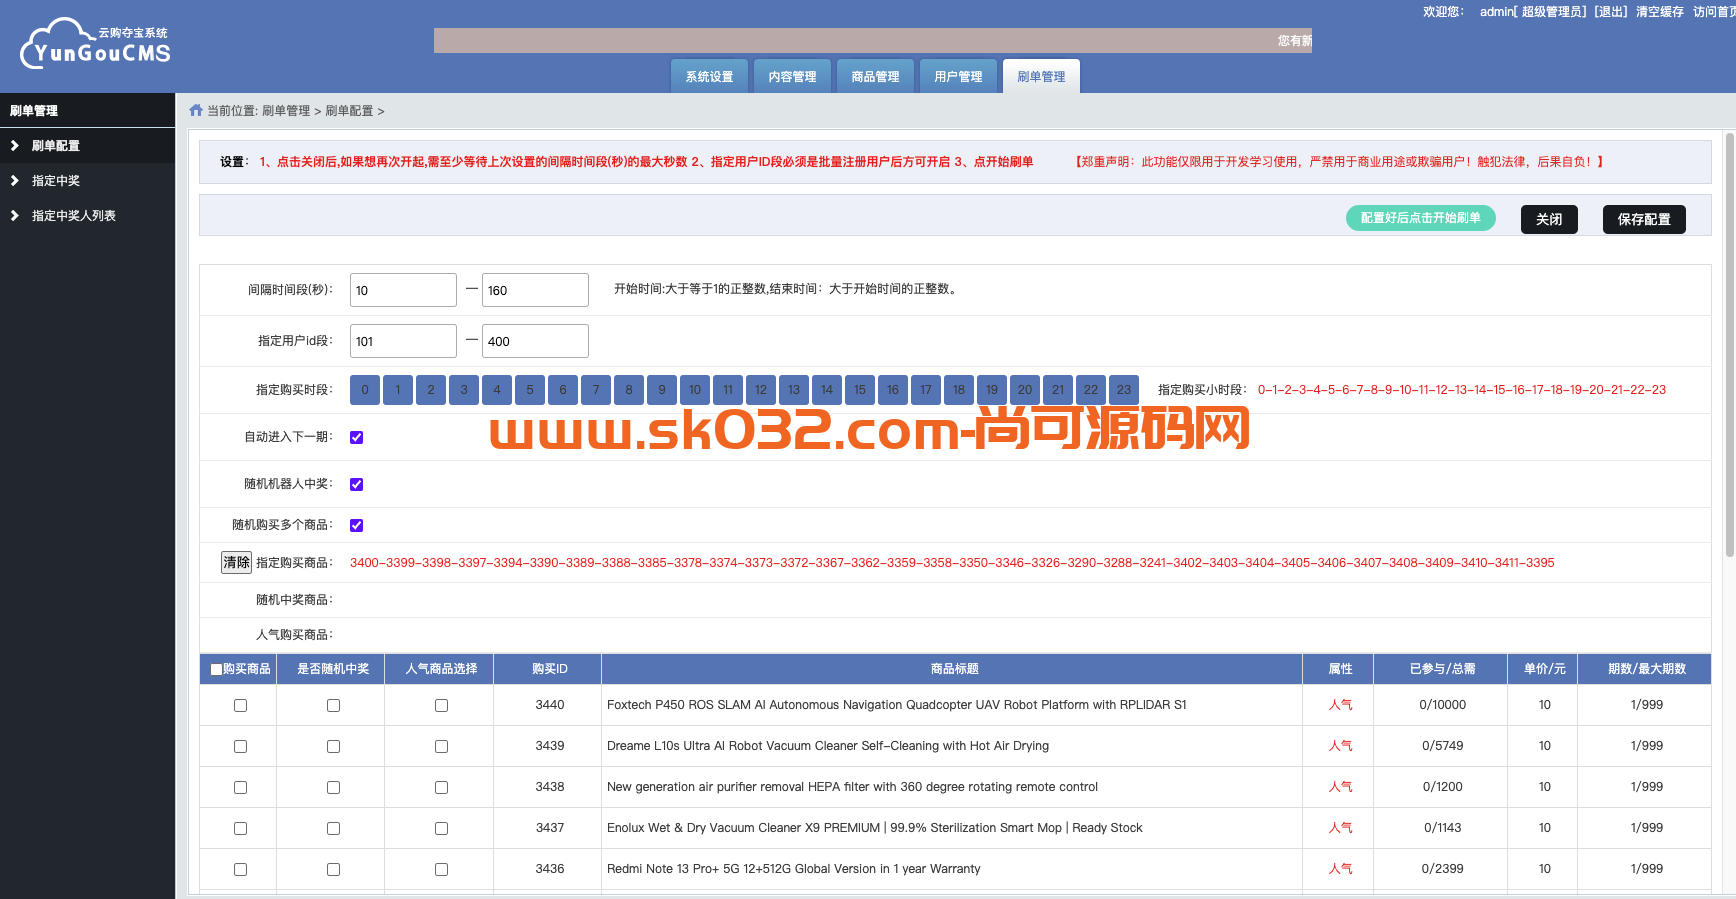Click the 人气 attribute for product 3439
The height and width of the screenshot is (899, 1736).
(1340, 746)
